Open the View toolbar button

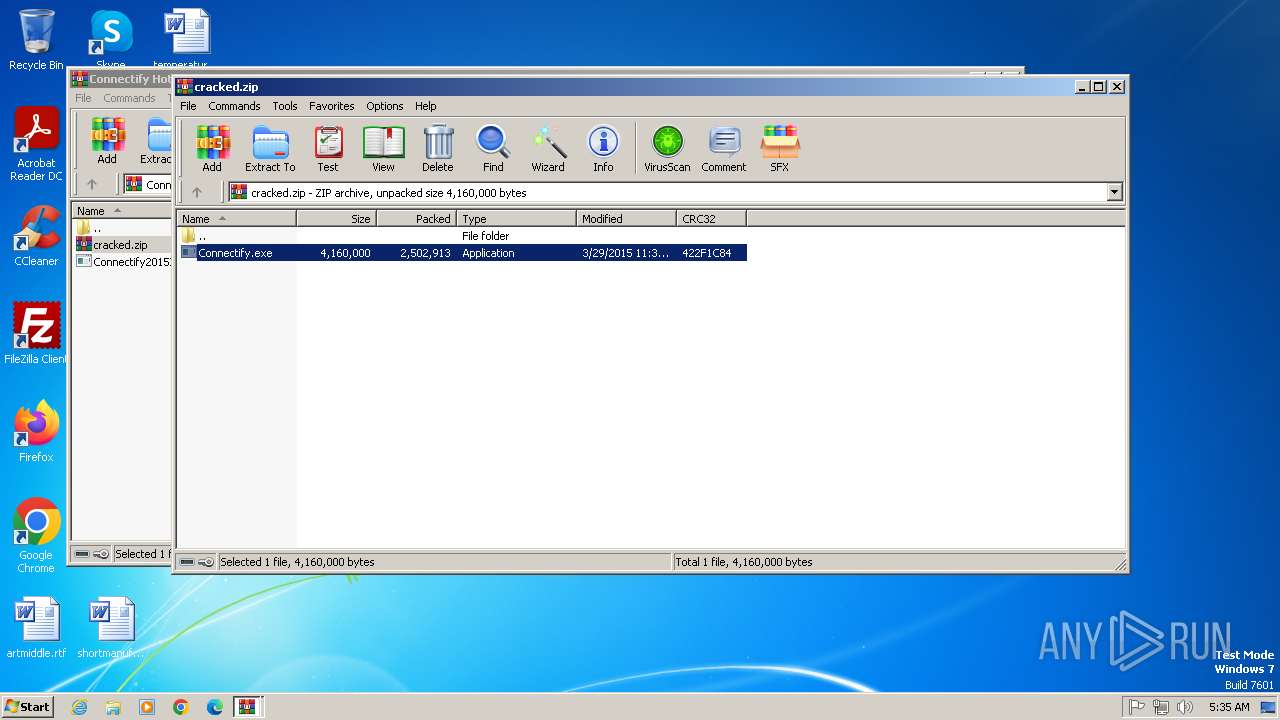pos(383,149)
